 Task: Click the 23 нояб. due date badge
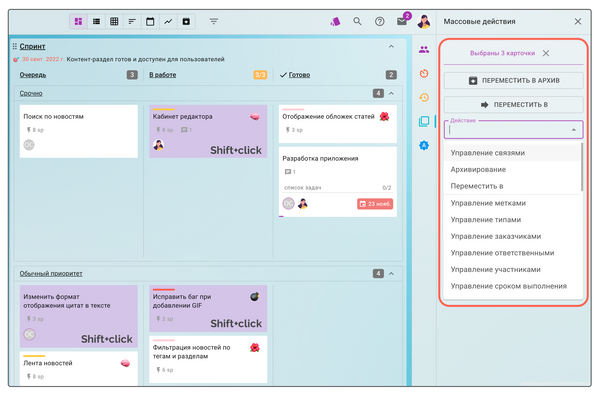tap(375, 204)
